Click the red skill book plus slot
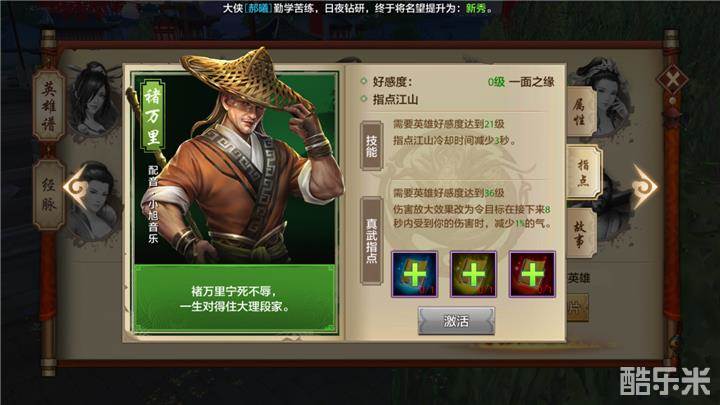Screen dimensions: 720x405 [532, 274]
